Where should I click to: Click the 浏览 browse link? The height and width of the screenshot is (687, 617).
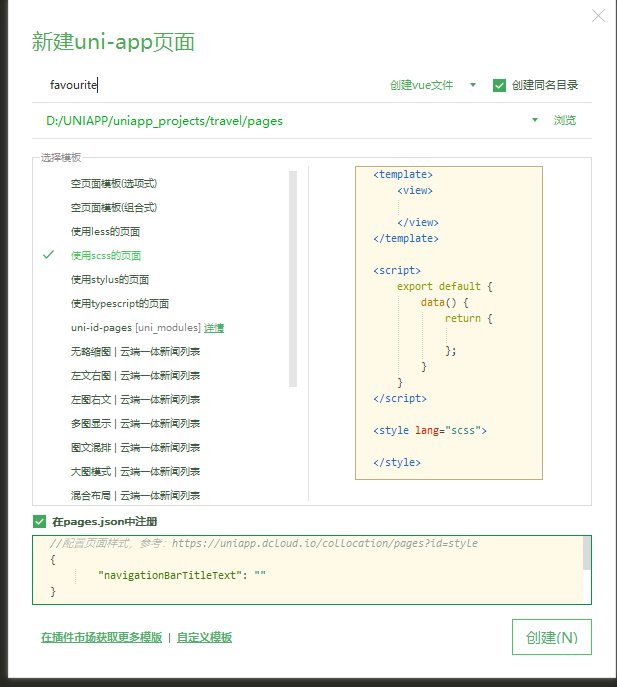coord(564,120)
